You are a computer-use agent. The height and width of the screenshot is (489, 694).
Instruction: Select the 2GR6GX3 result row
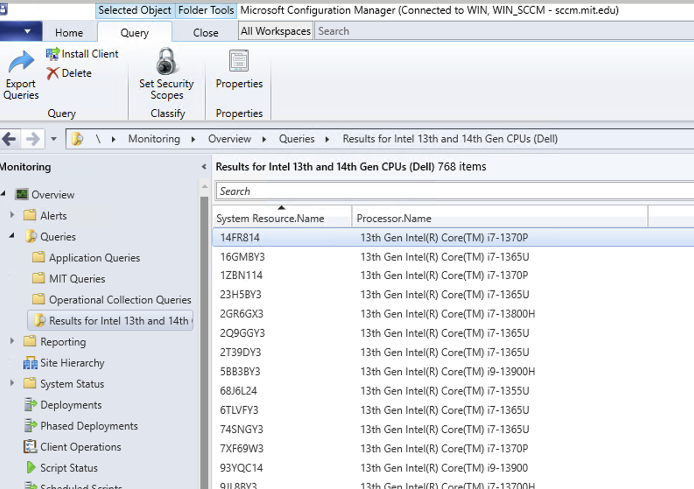click(453, 314)
